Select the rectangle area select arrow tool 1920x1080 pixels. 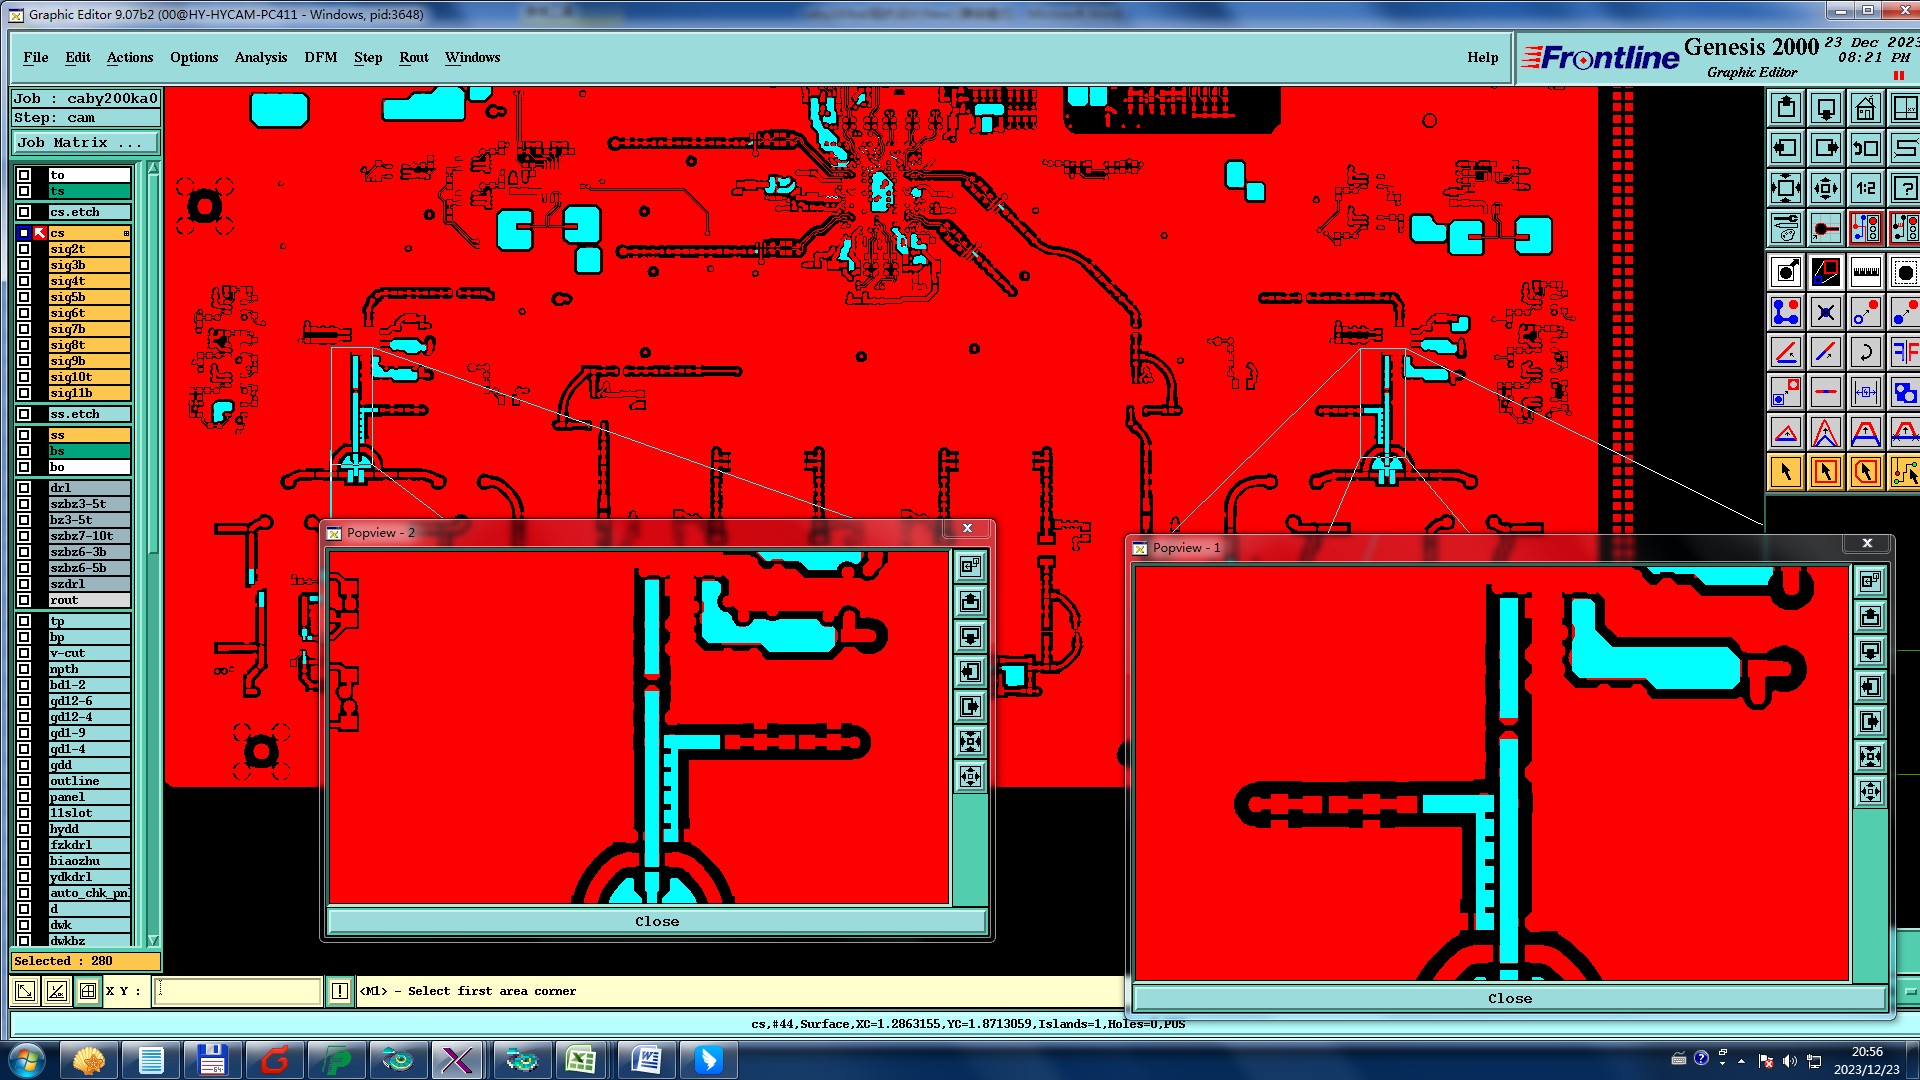(x=1826, y=472)
